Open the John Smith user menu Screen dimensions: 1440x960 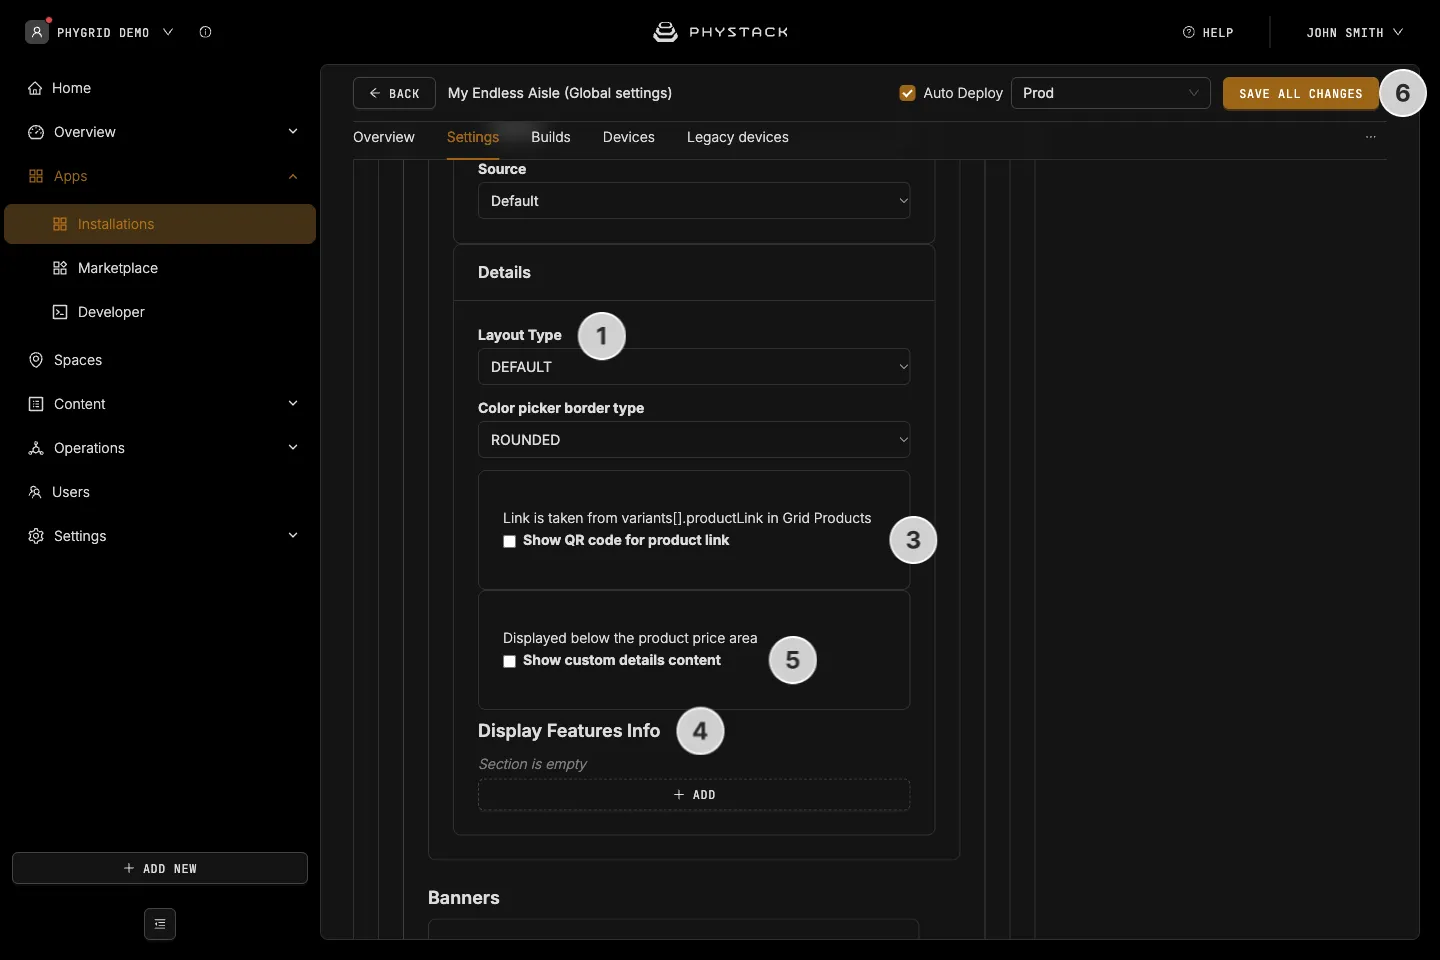point(1354,32)
